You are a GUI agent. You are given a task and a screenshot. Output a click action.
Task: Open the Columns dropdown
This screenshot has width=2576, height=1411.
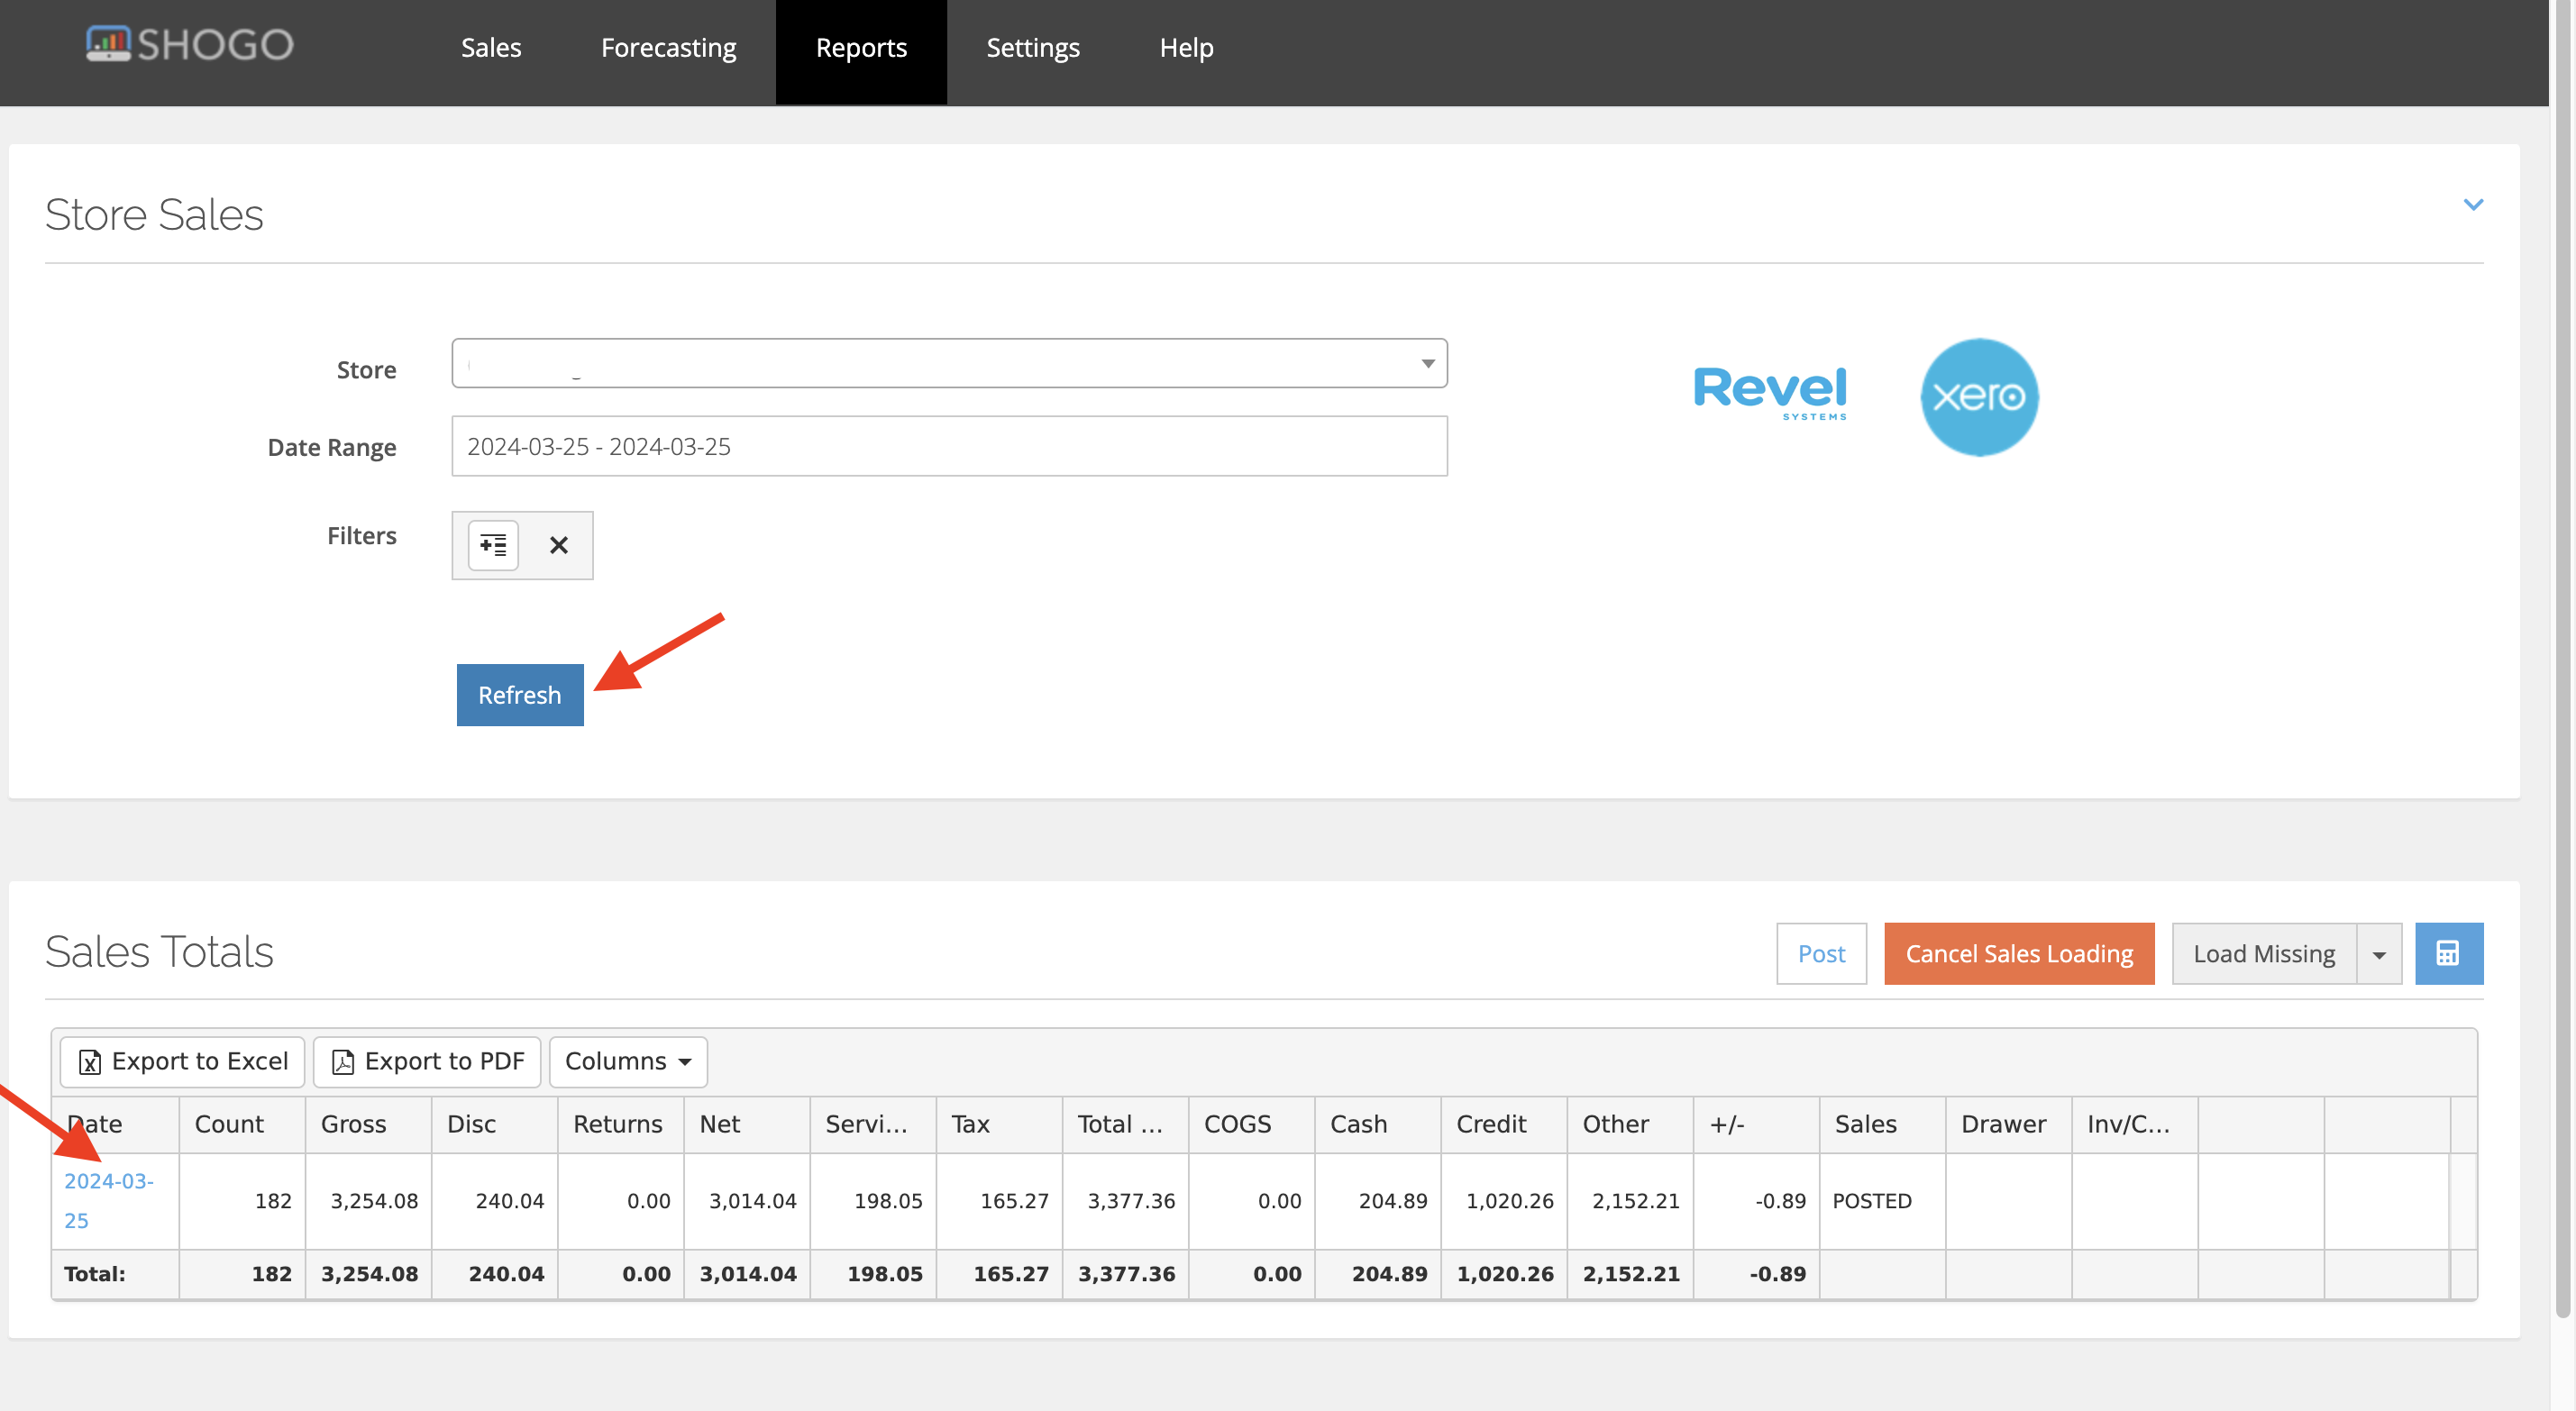[x=628, y=1062]
